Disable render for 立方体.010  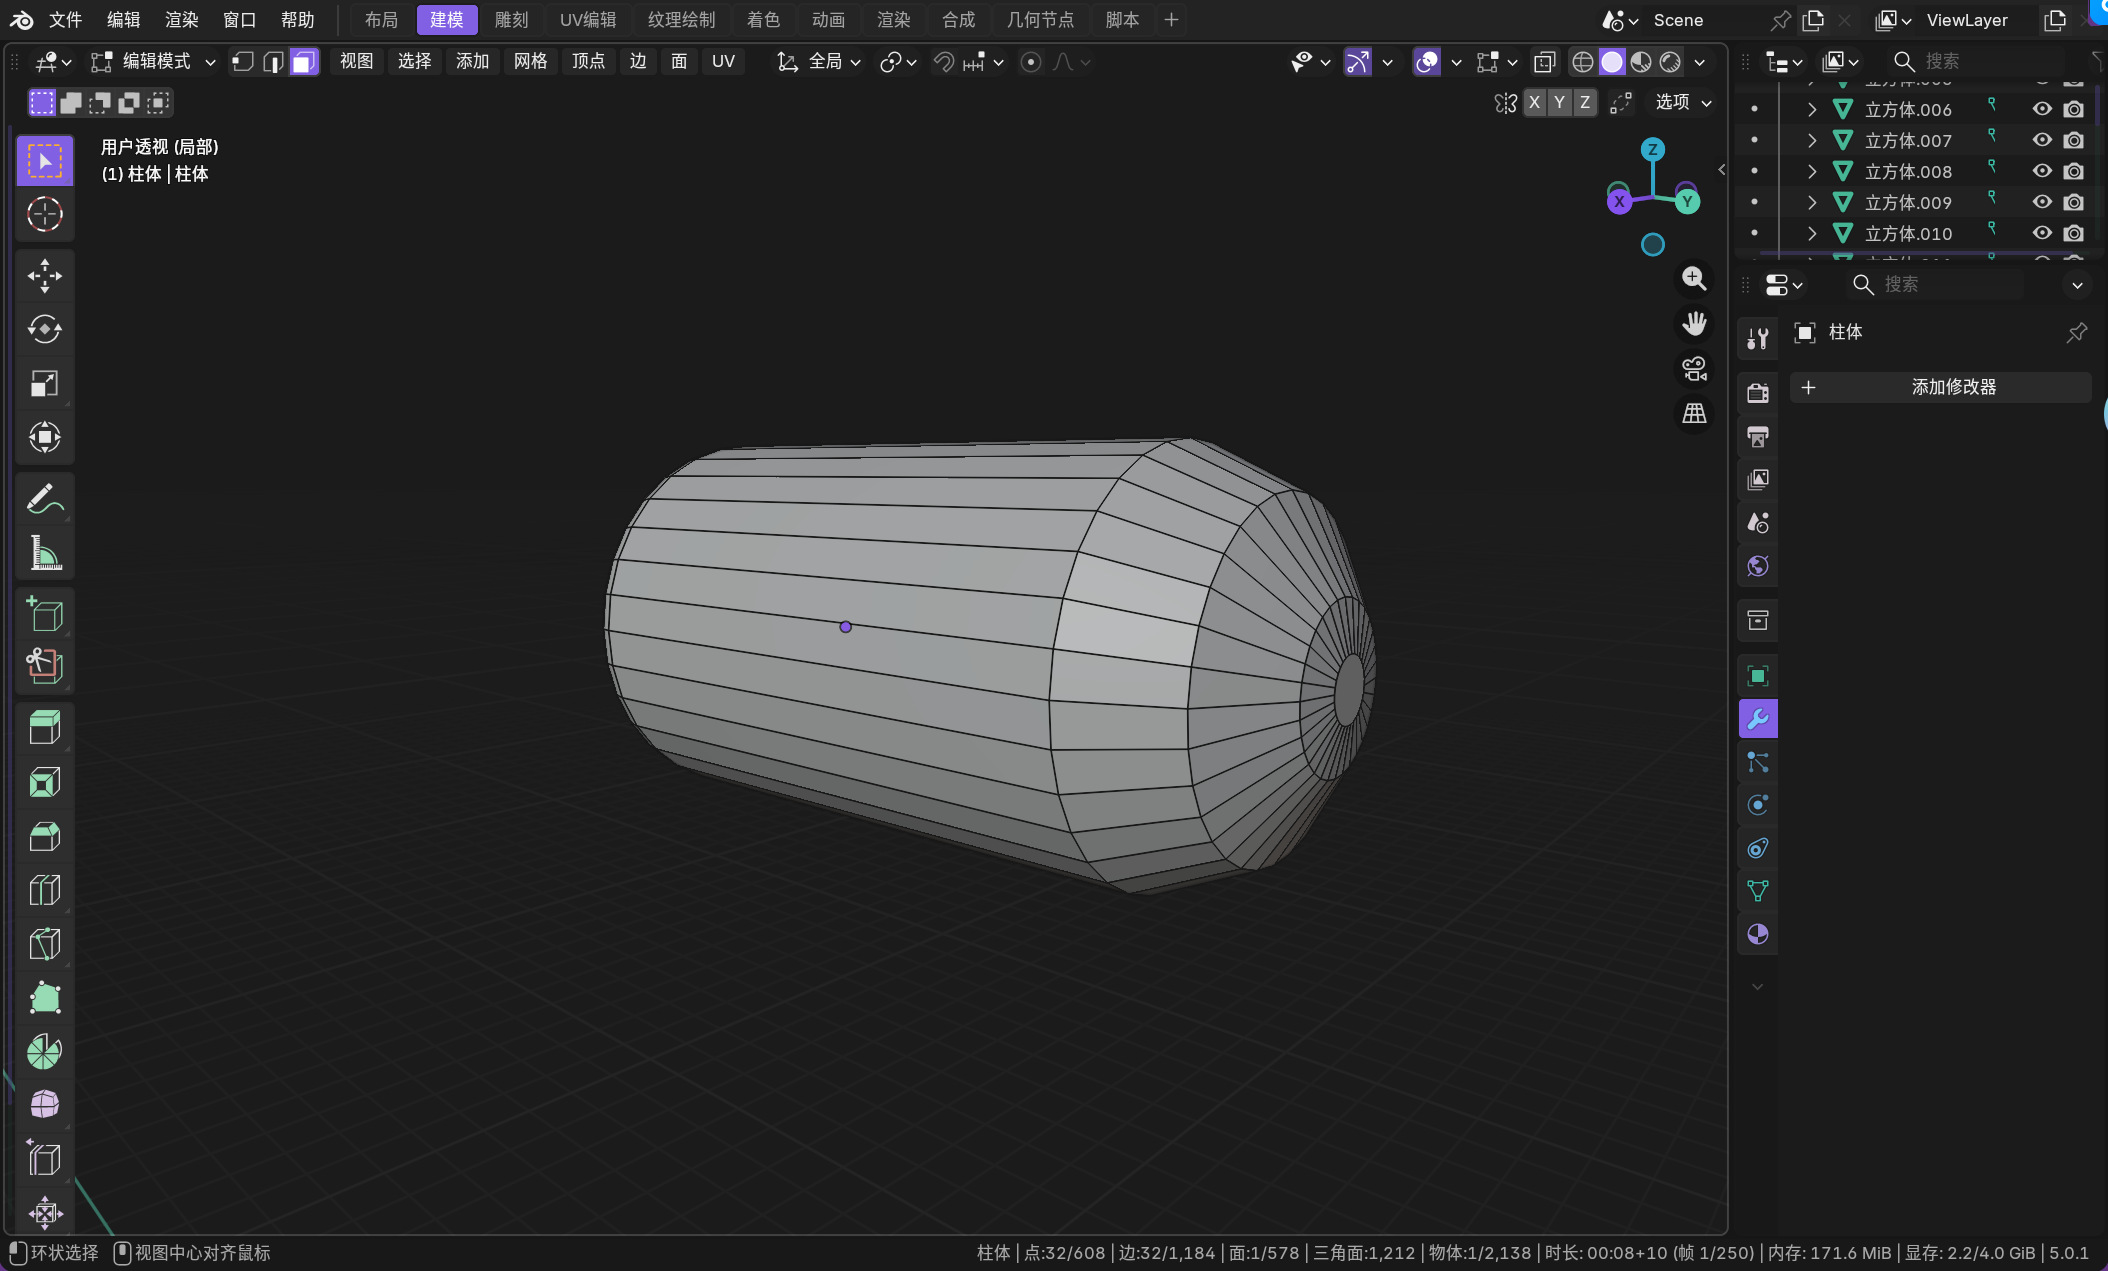(x=2073, y=233)
